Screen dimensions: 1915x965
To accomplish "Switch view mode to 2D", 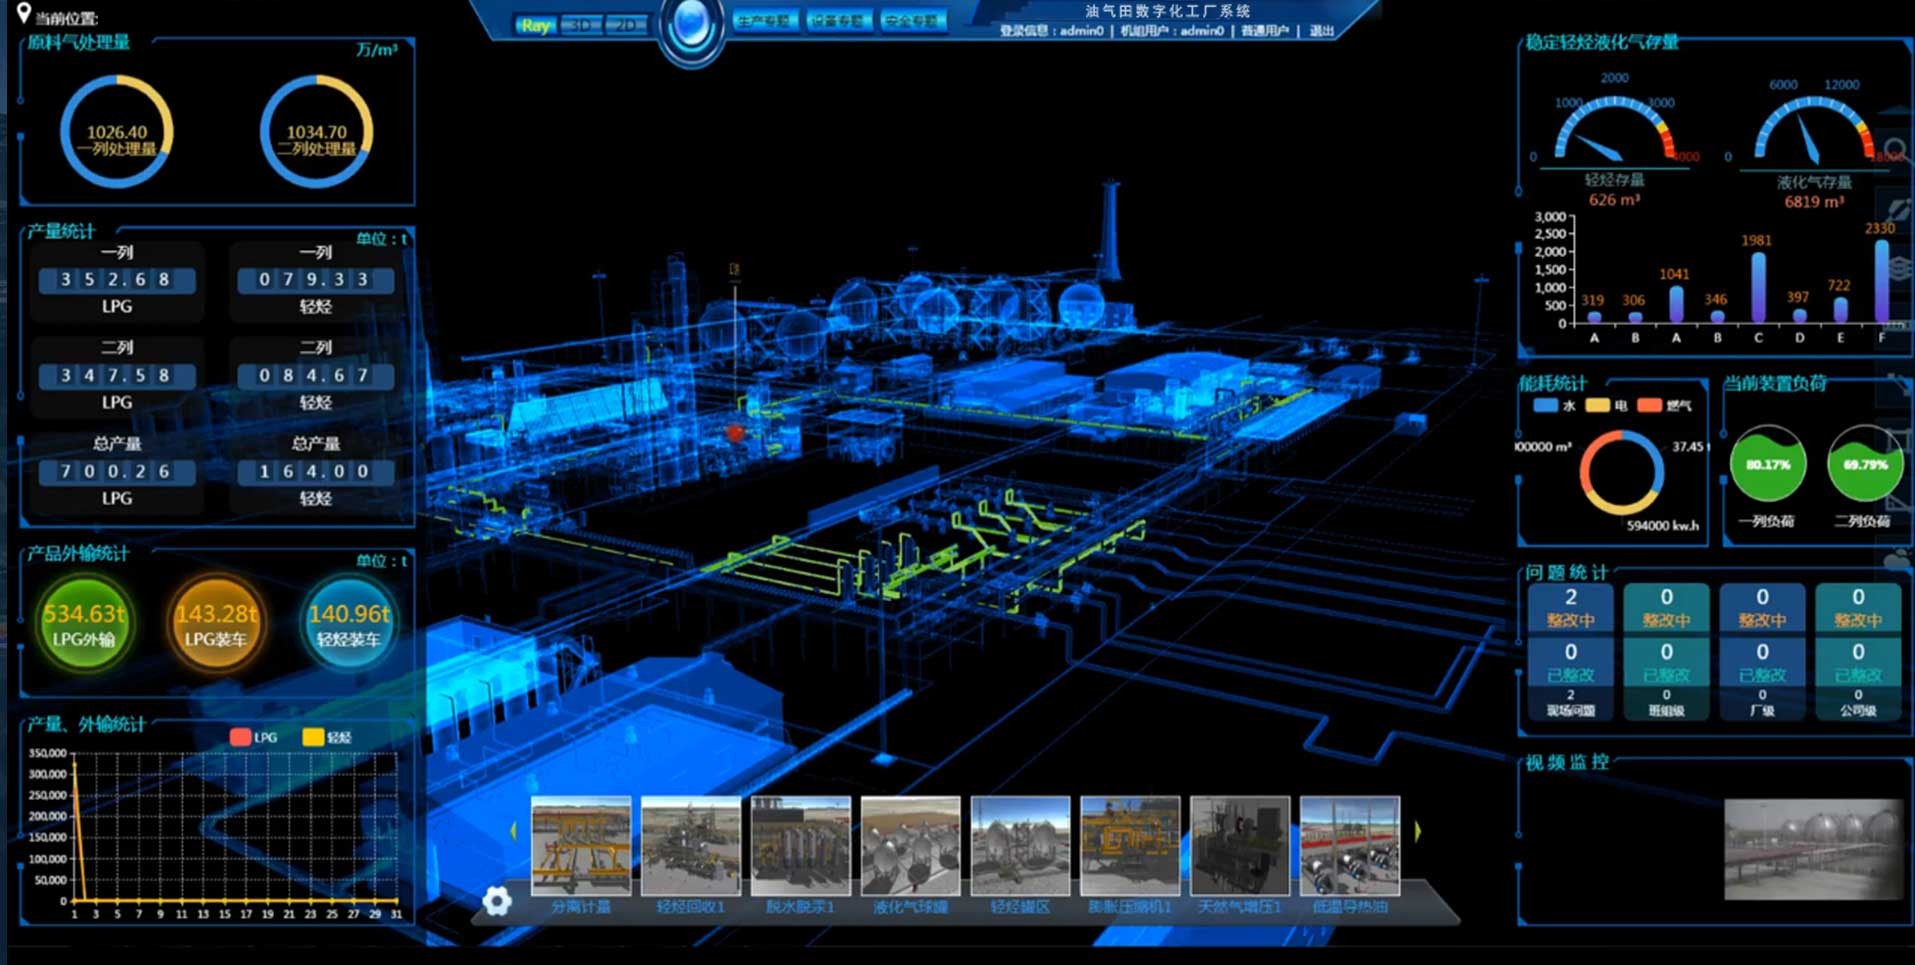I will tap(625, 25).
